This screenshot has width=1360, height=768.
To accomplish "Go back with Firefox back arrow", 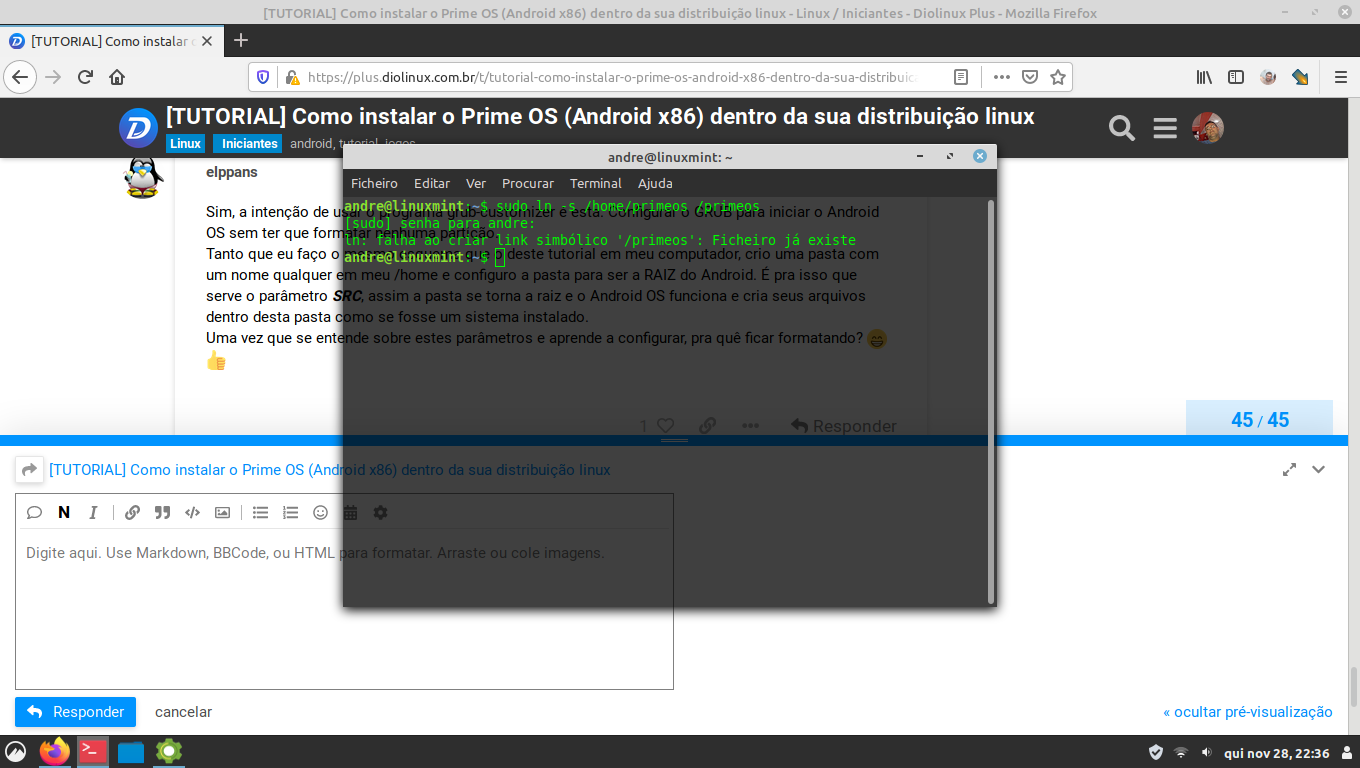I will coord(20,77).
